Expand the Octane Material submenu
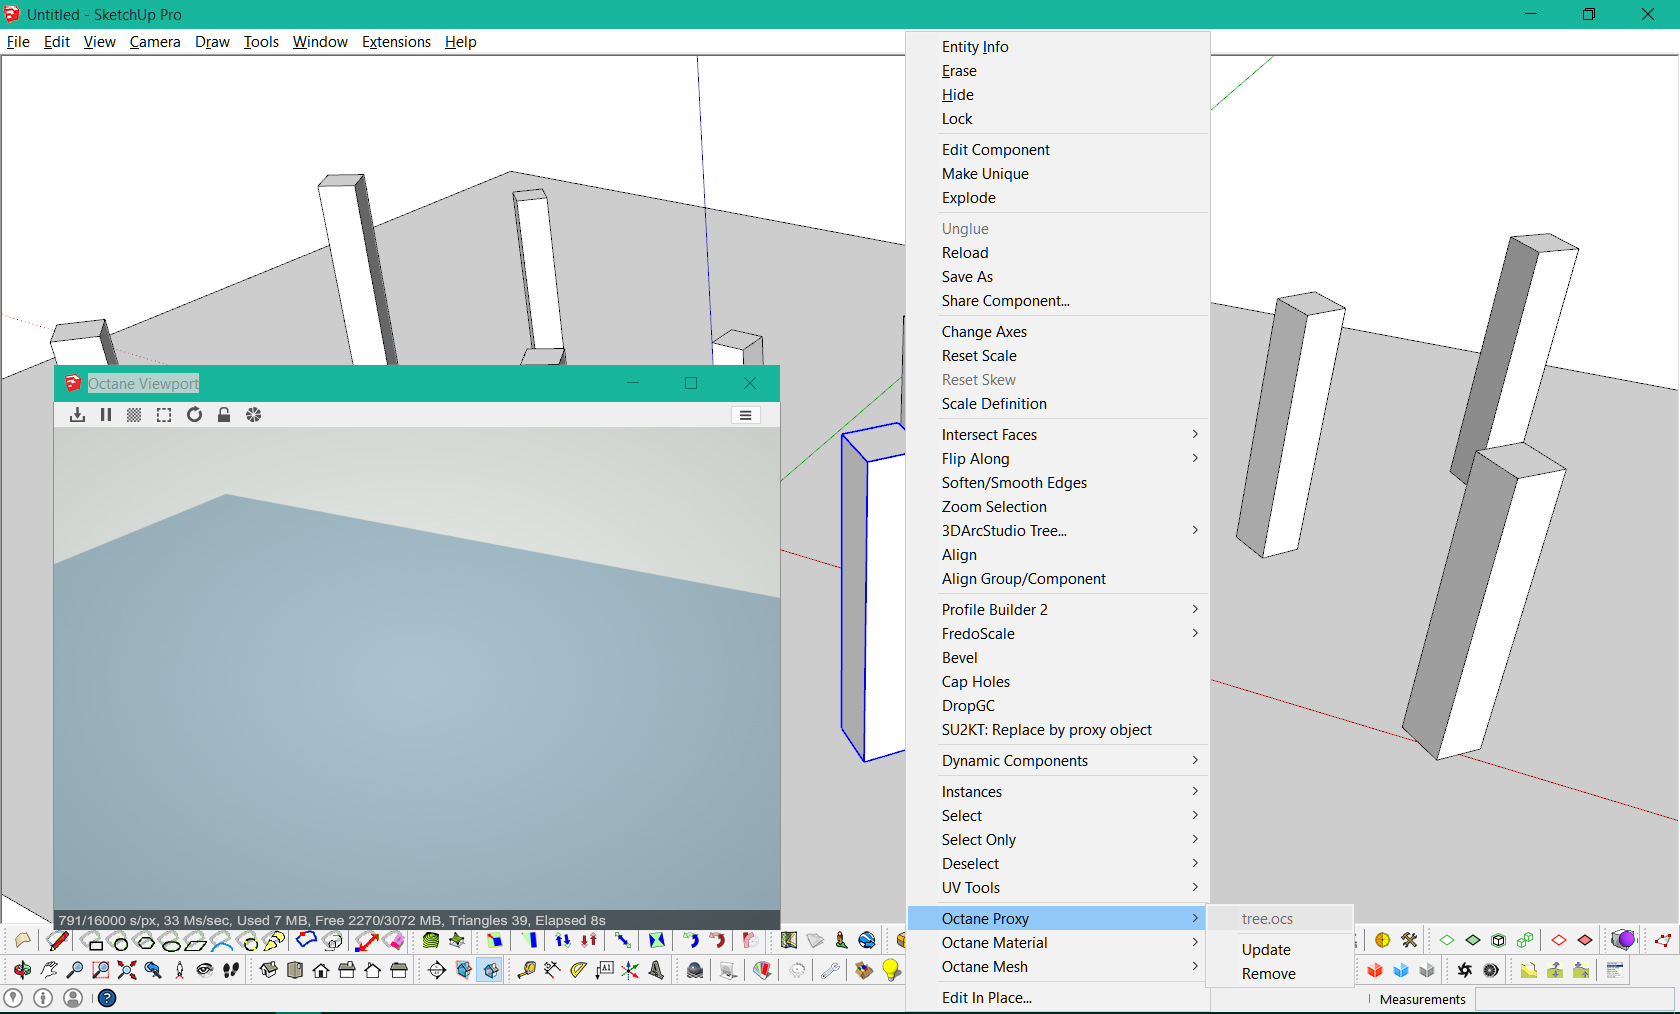Viewport: 1680px width, 1014px height. (x=1058, y=943)
